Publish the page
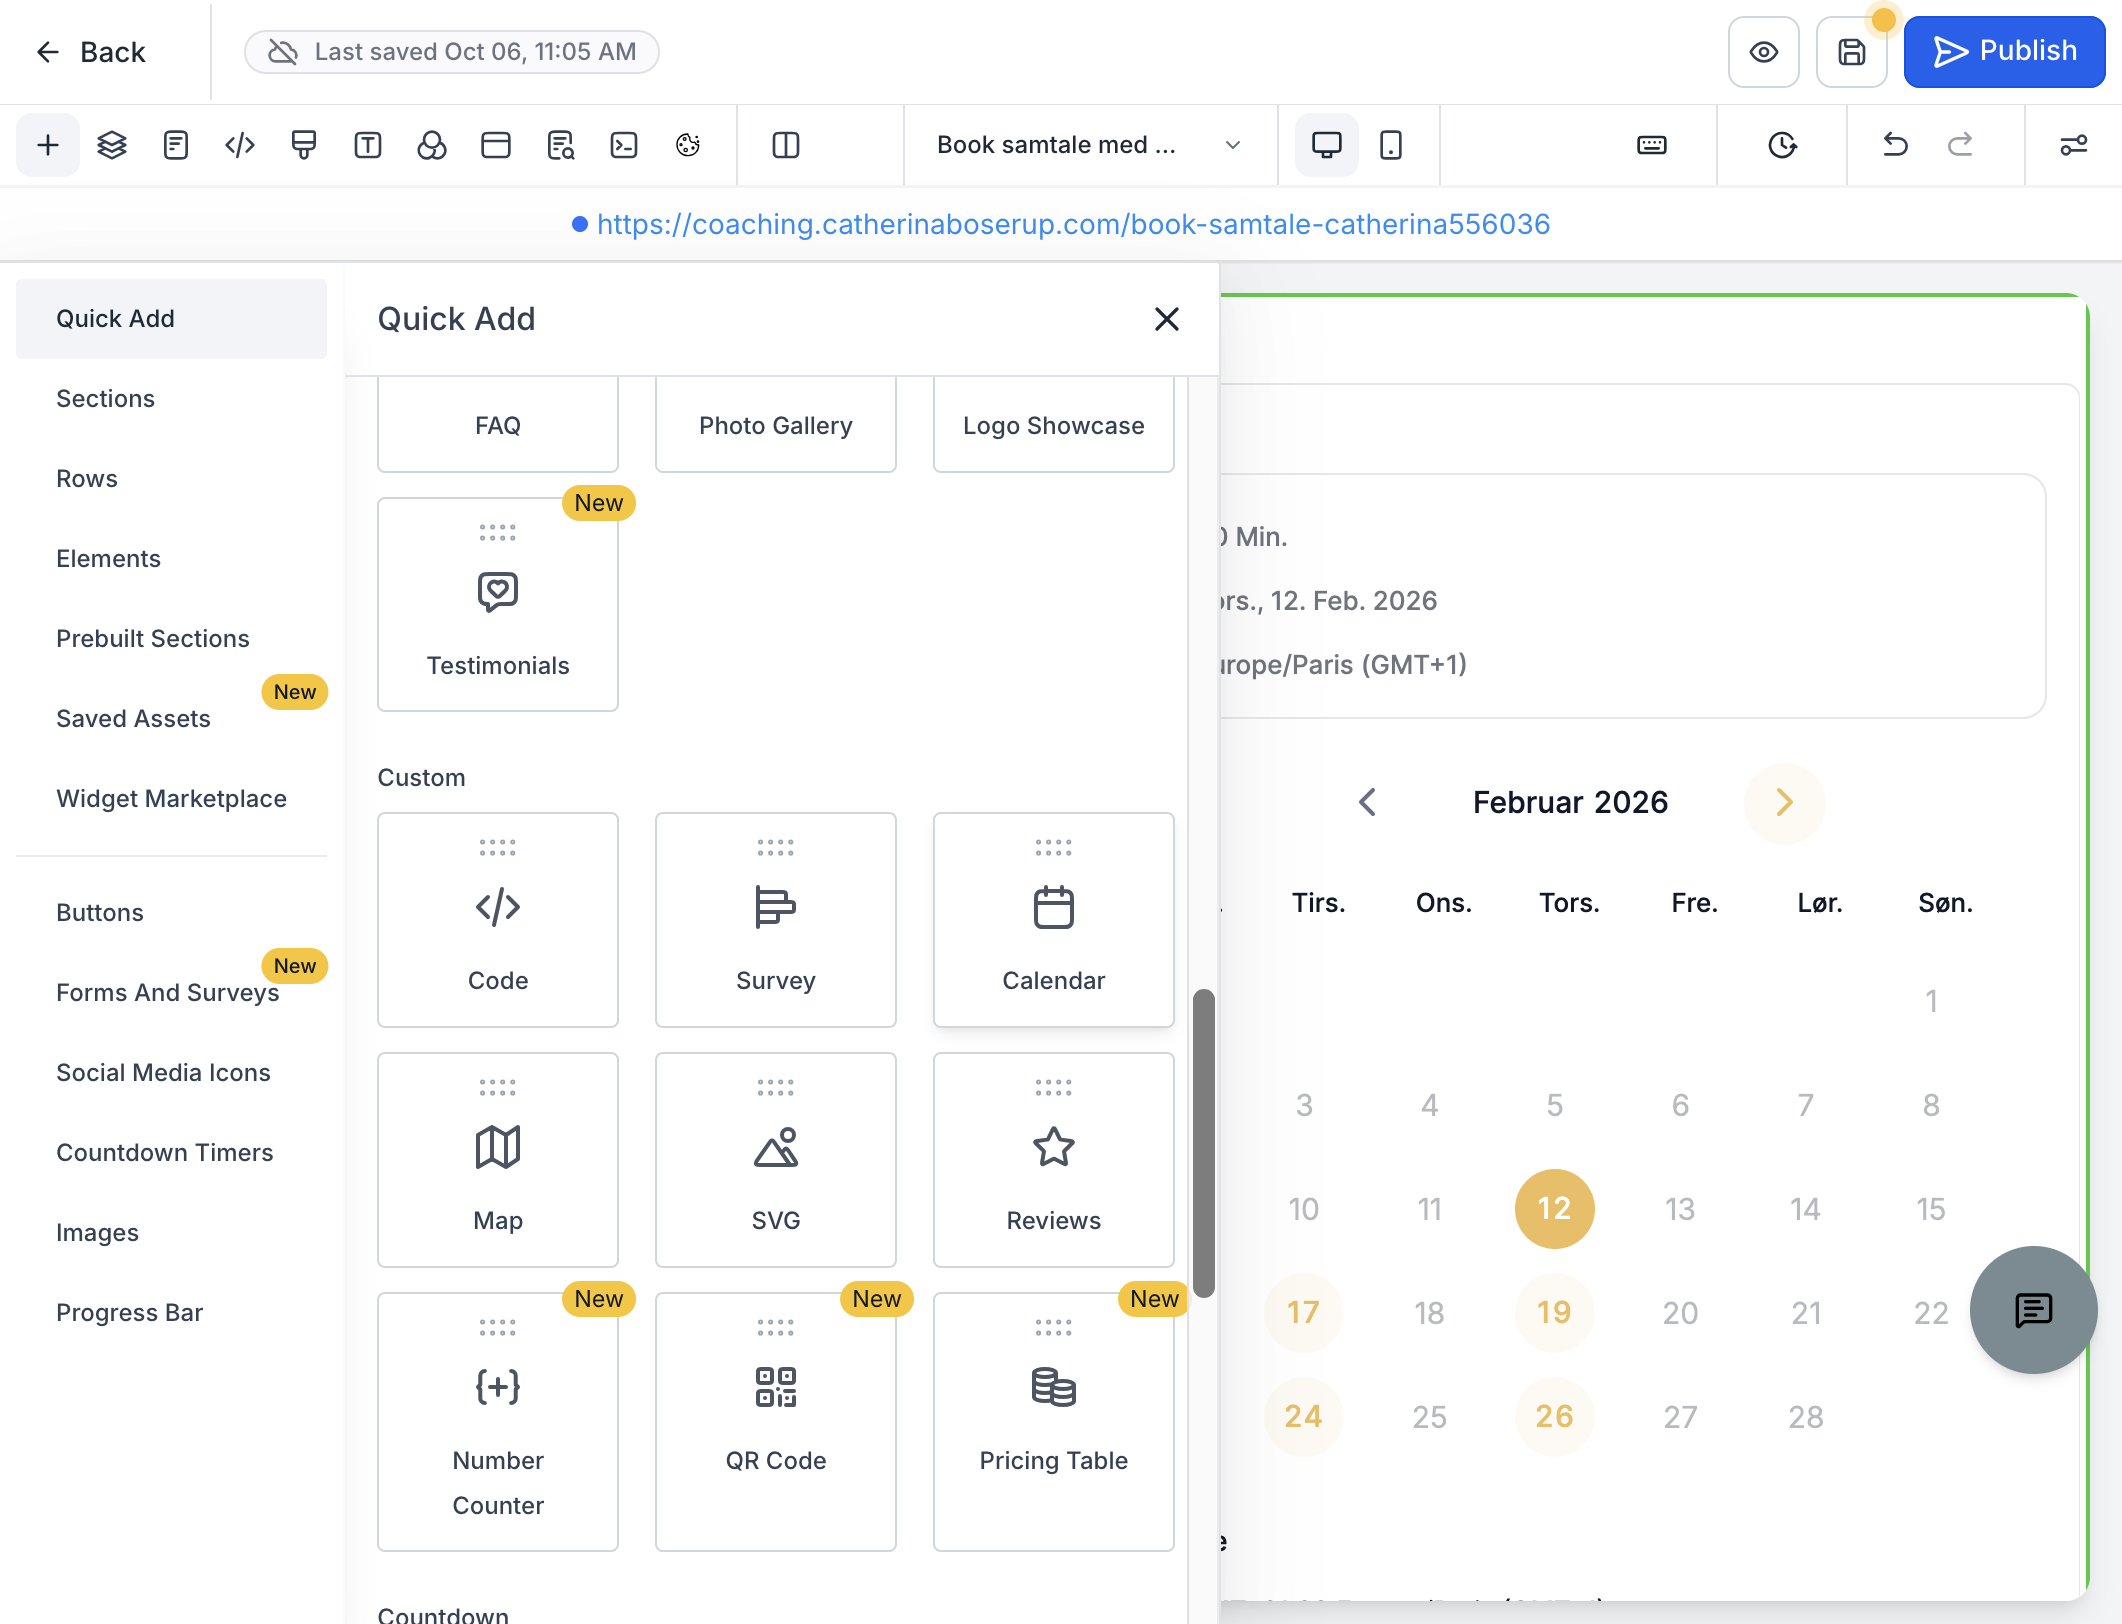2122x1624 pixels. (2004, 52)
